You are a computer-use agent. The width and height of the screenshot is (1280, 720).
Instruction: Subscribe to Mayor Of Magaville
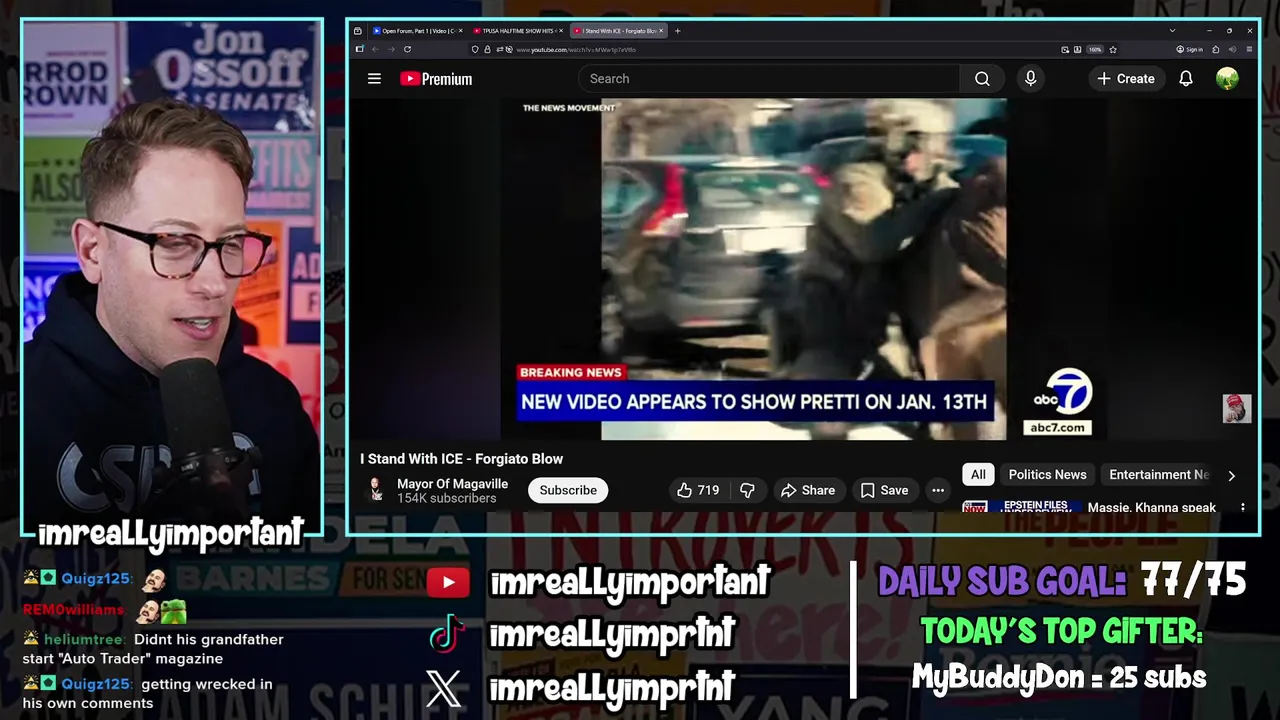(x=568, y=490)
